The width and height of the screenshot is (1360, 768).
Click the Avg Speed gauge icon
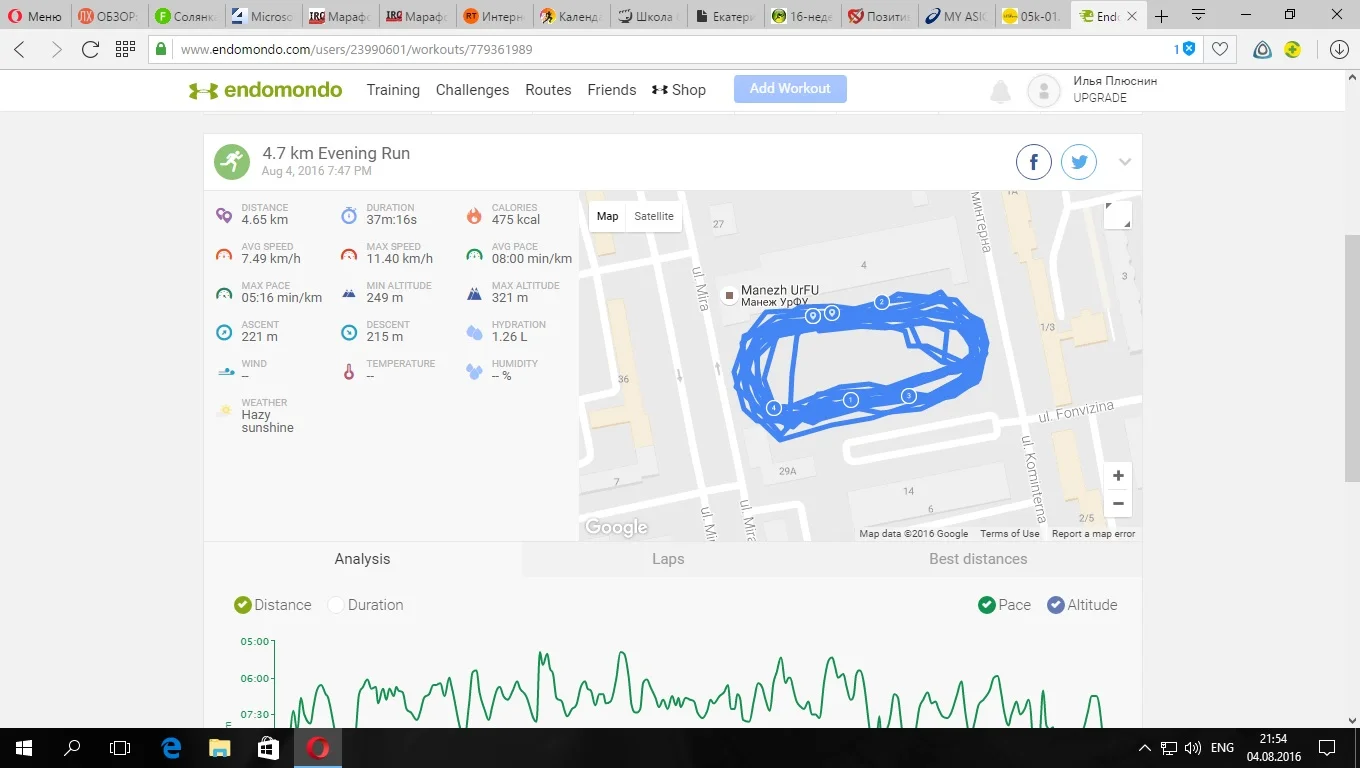click(224, 254)
